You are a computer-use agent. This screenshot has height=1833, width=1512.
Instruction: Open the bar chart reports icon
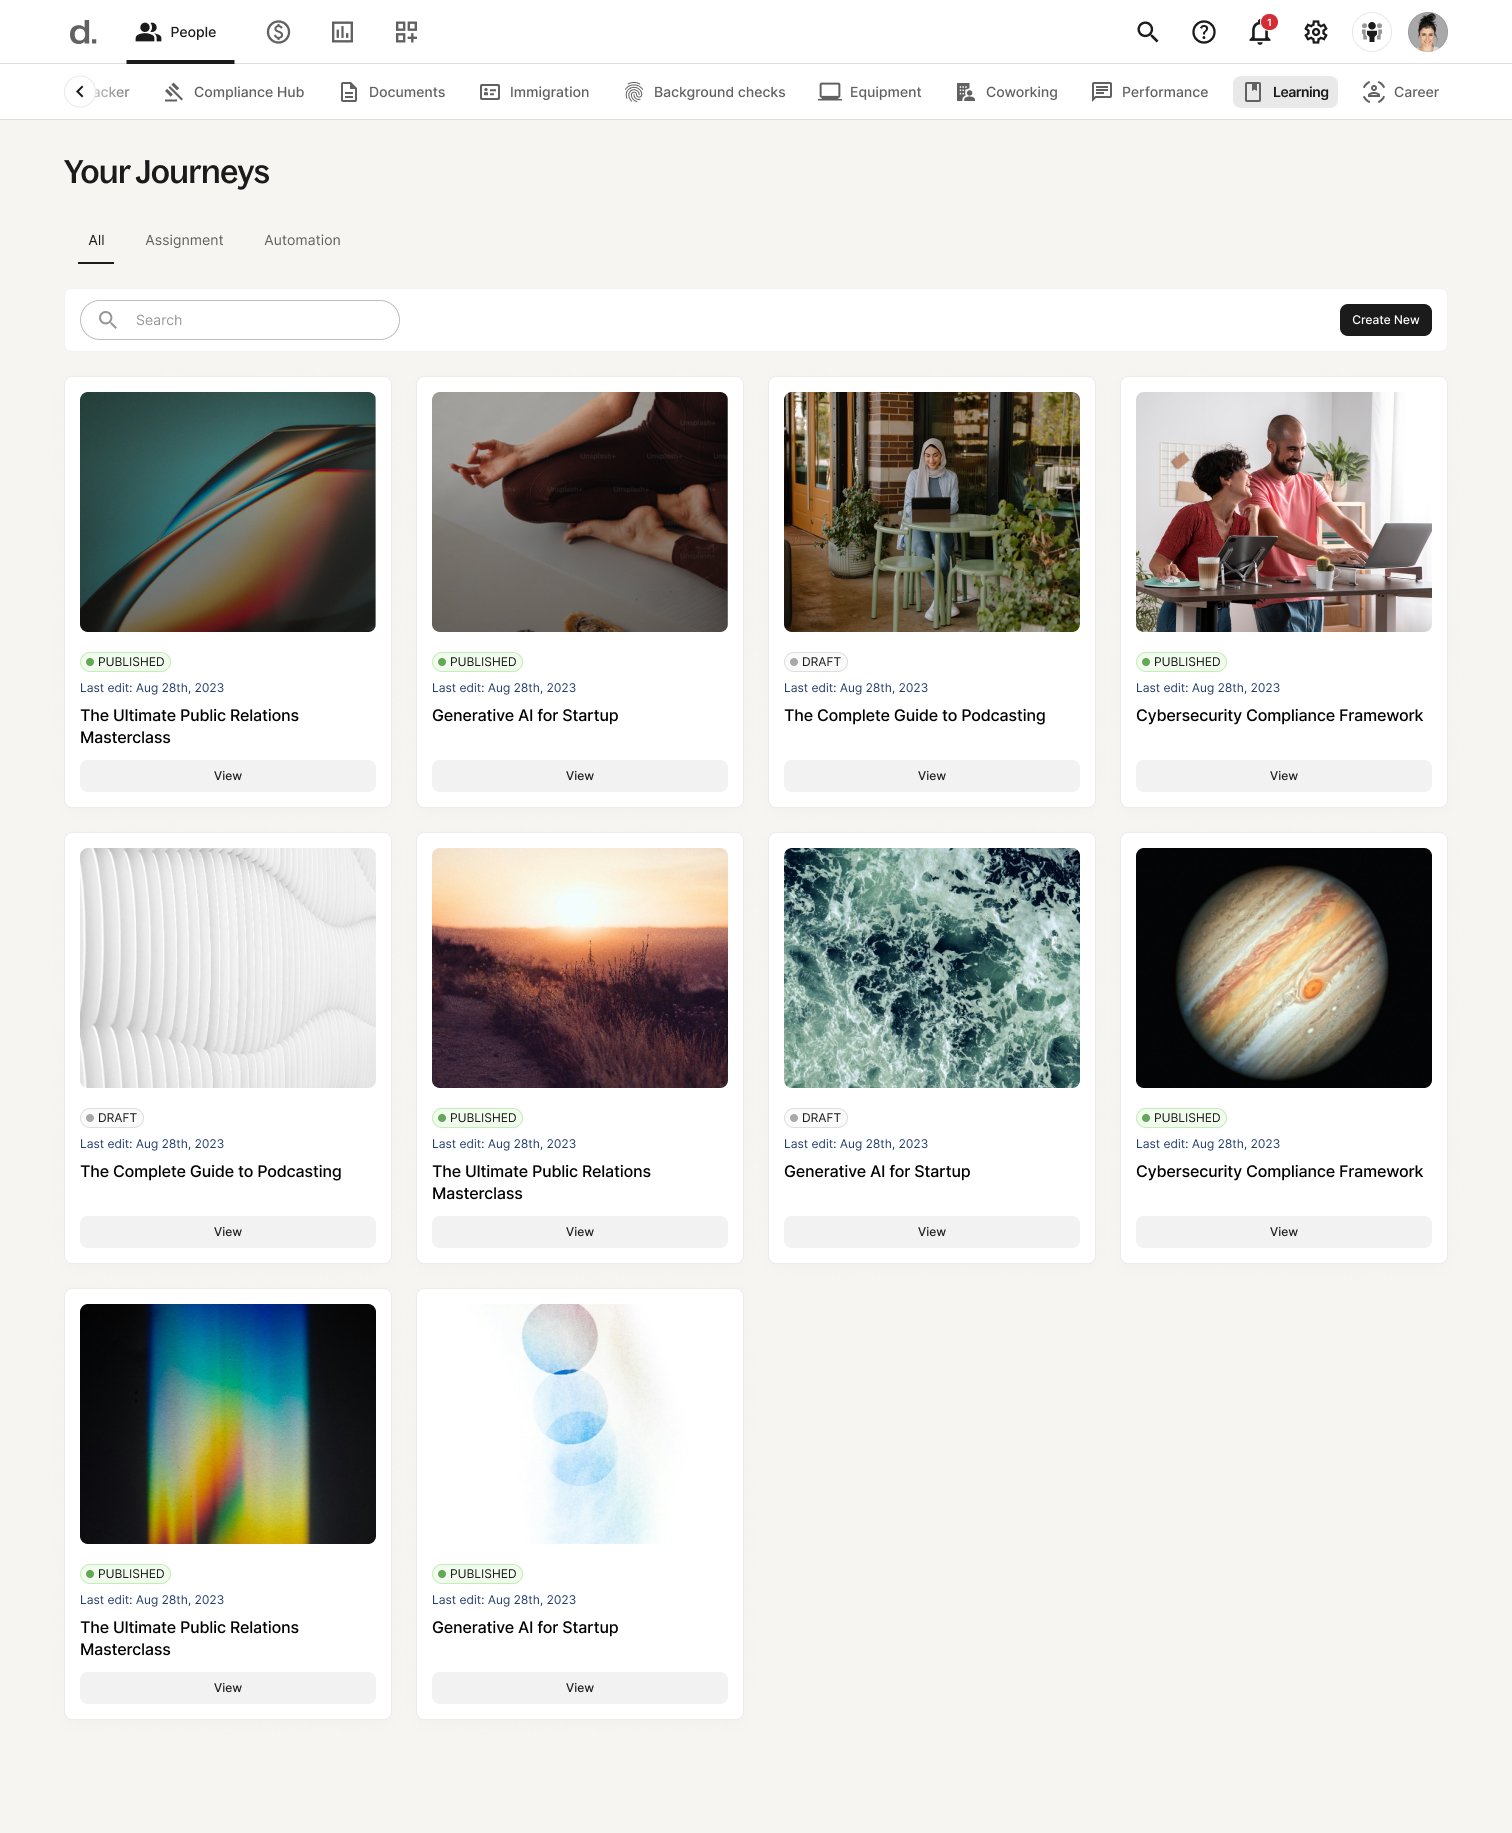pyautogui.click(x=342, y=32)
